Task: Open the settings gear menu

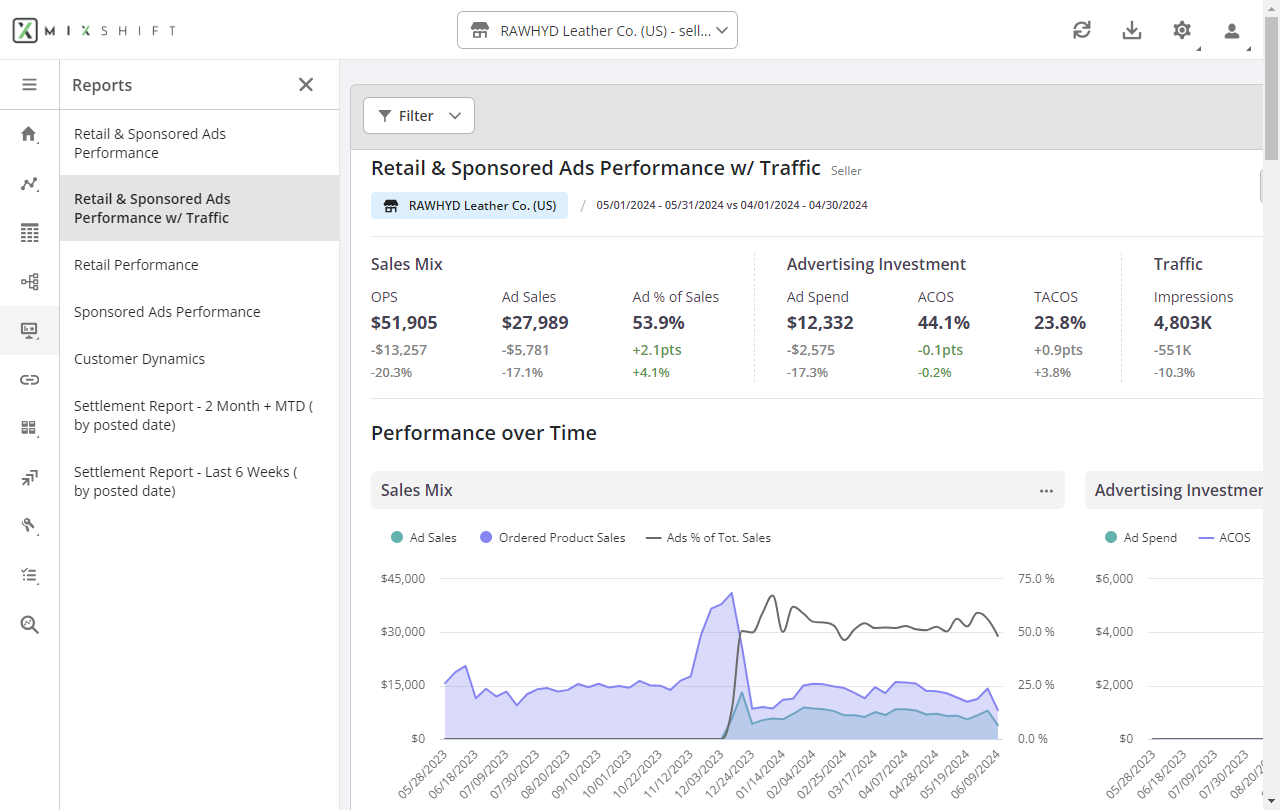Action: pos(1182,30)
